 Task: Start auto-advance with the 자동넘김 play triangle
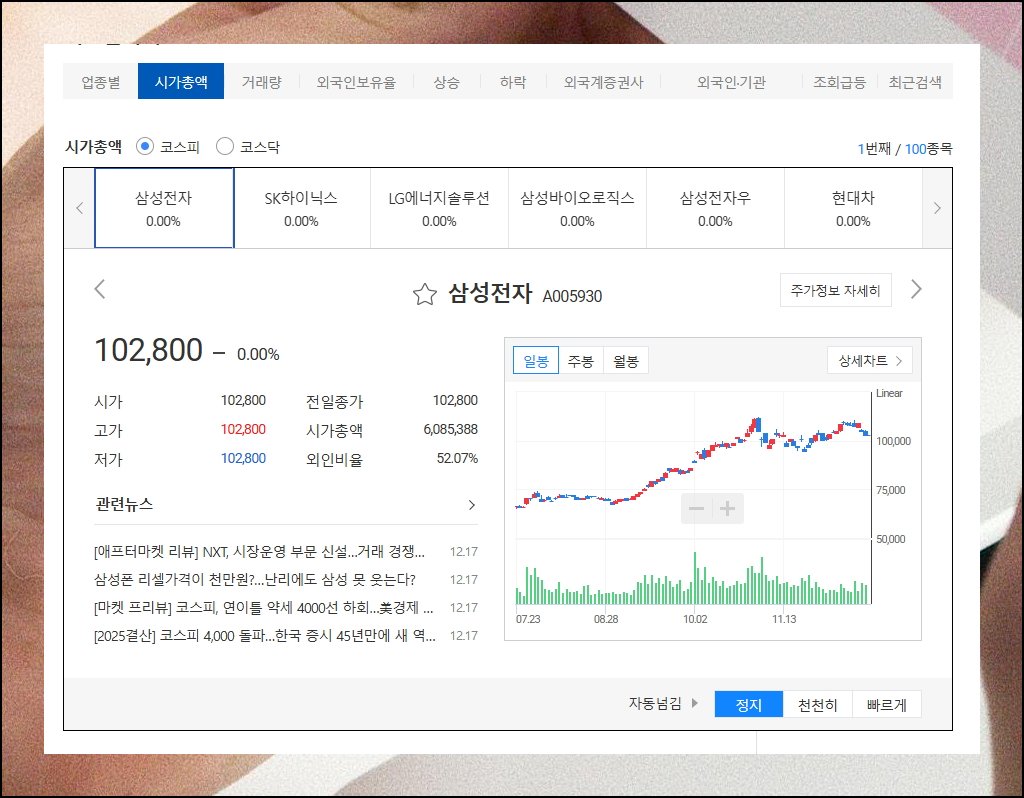(695, 703)
